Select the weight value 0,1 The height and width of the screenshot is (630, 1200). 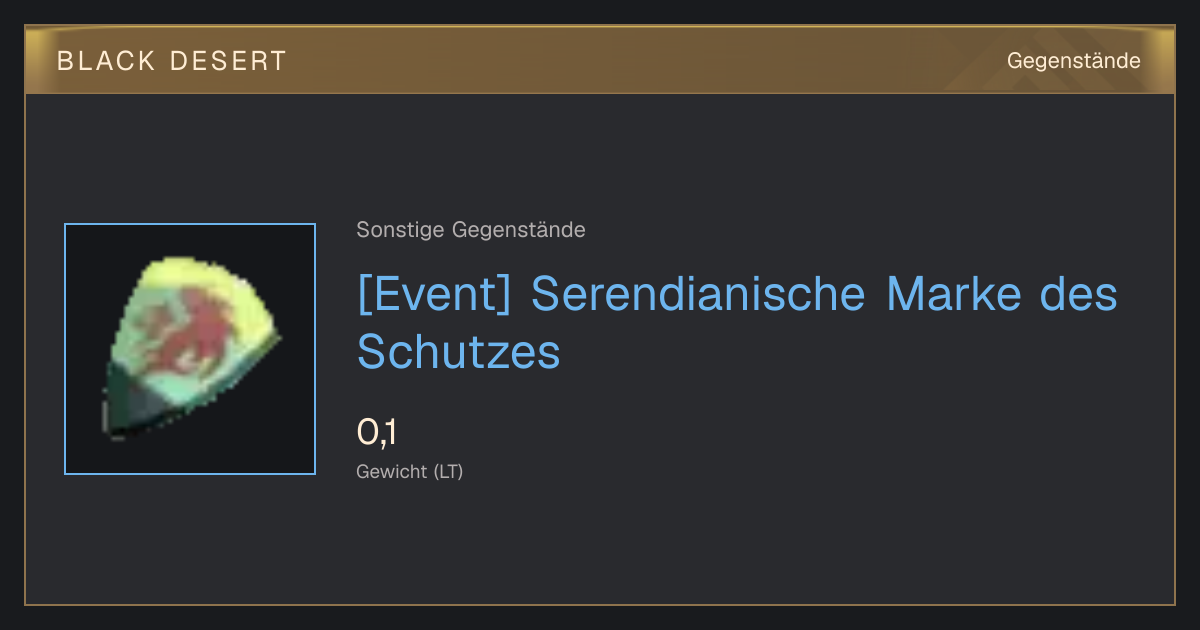click(377, 432)
